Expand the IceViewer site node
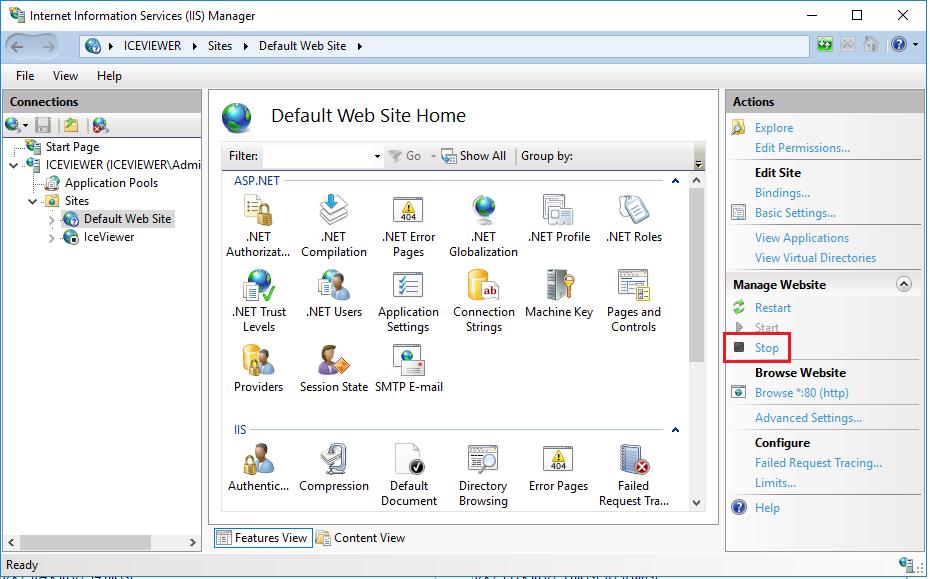 pos(51,238)
